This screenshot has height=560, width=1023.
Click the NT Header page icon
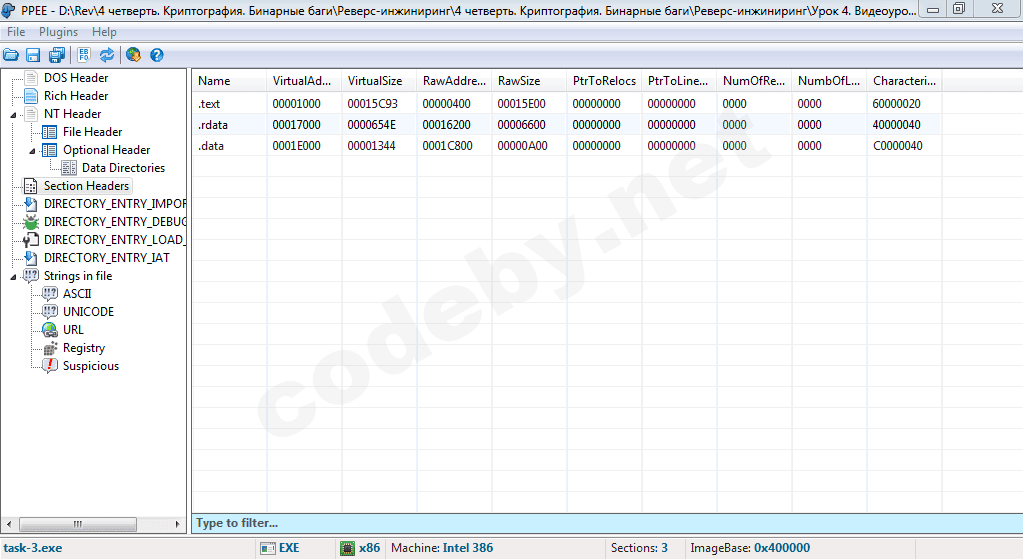[31, 114]
